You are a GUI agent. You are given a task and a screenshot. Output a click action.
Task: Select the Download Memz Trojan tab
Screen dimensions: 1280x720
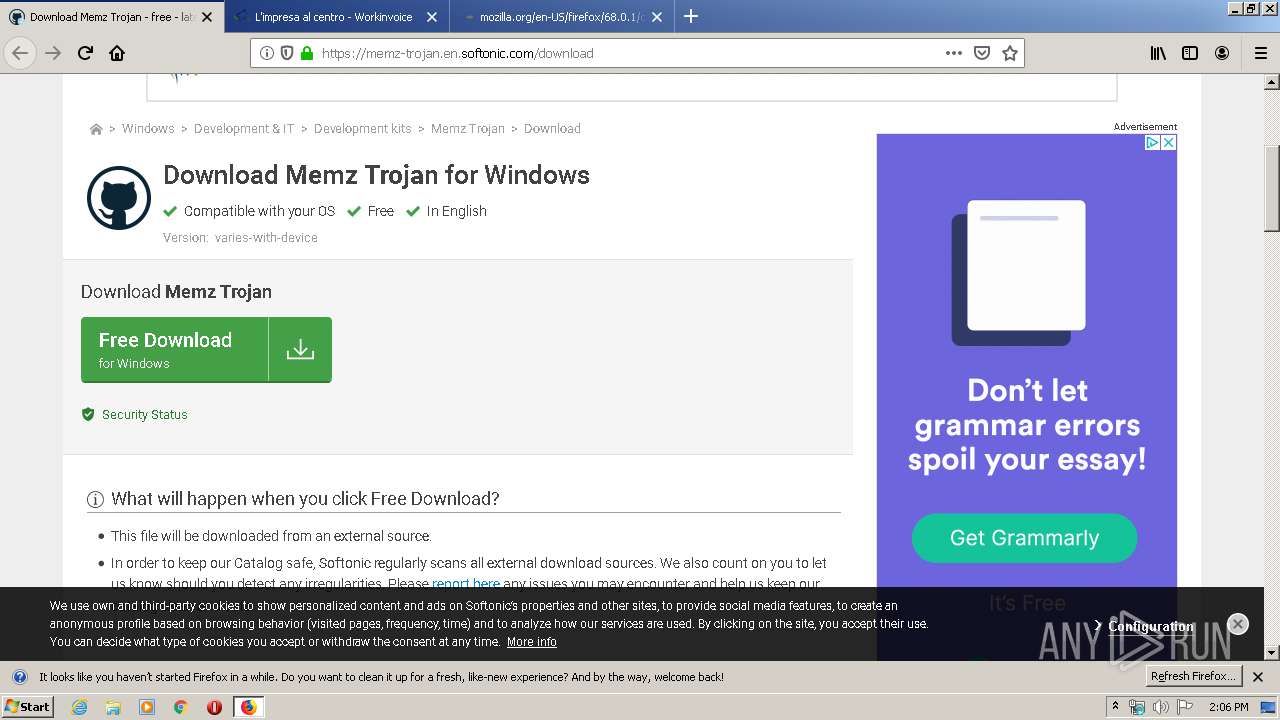click(x=112, y=17)
